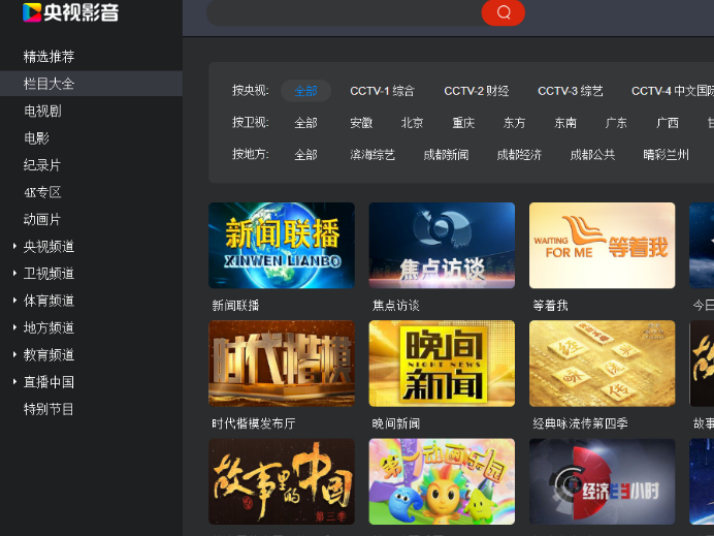Select 地方频道 sidebar label
The image size is (714, 536).
click(49, 327)
